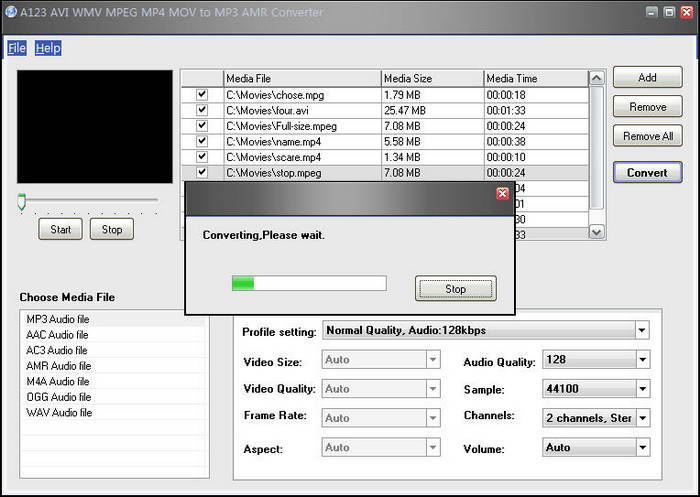Click the Add button

647,78
